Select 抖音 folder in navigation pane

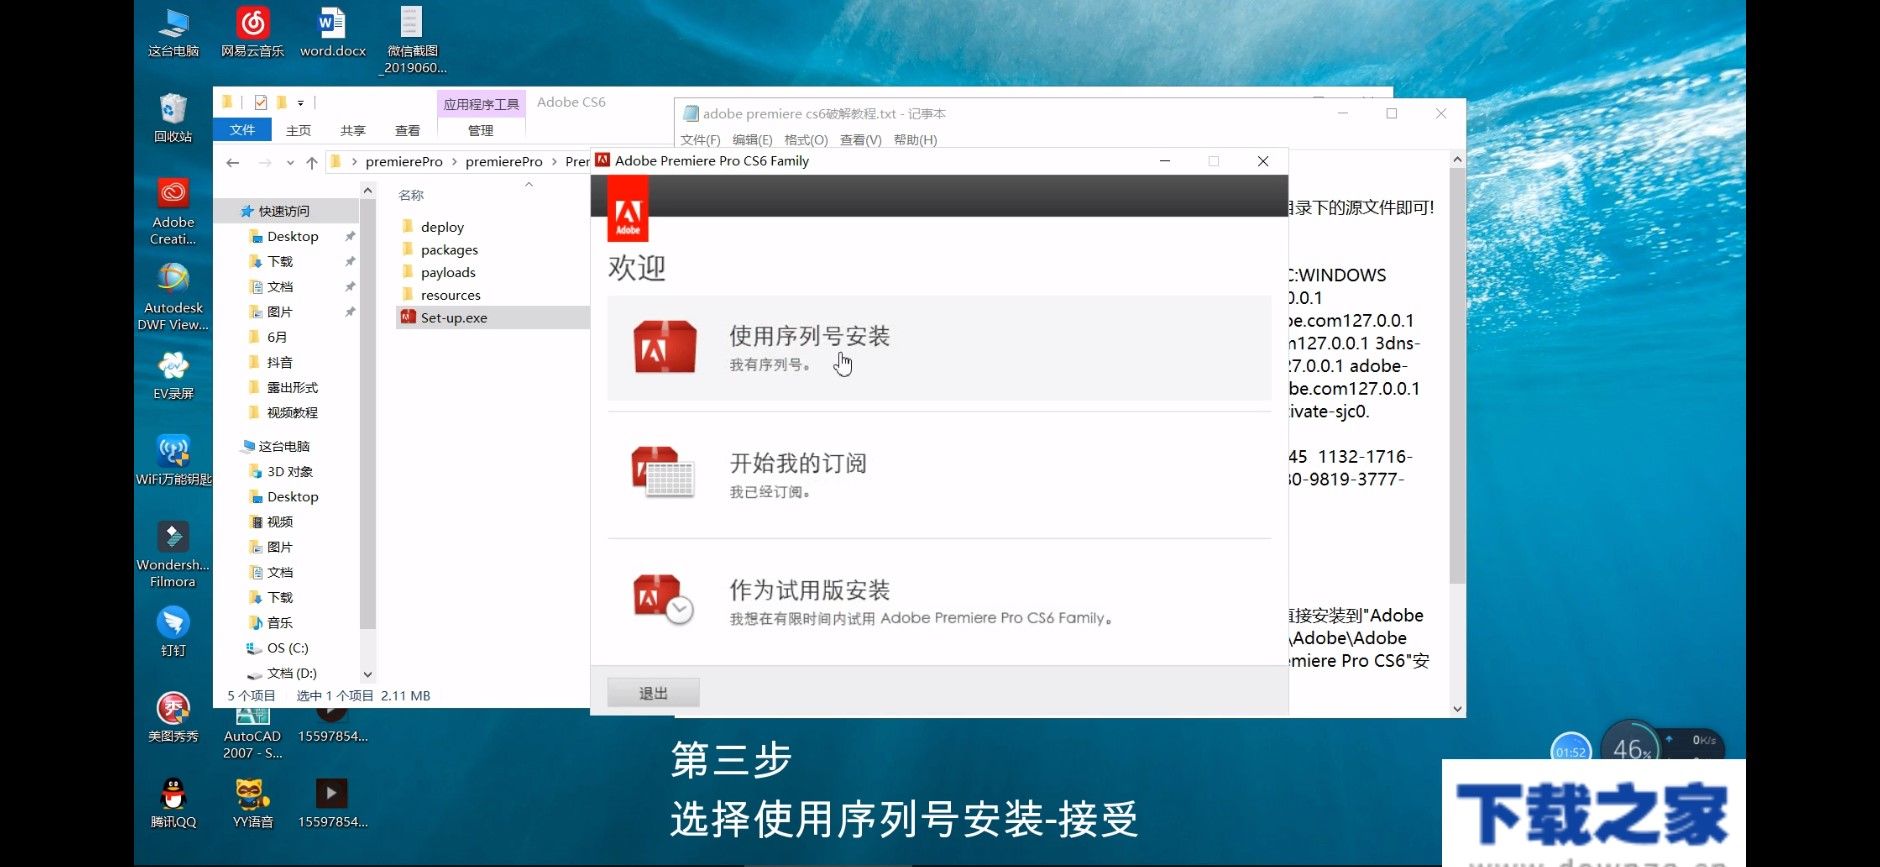280,362
